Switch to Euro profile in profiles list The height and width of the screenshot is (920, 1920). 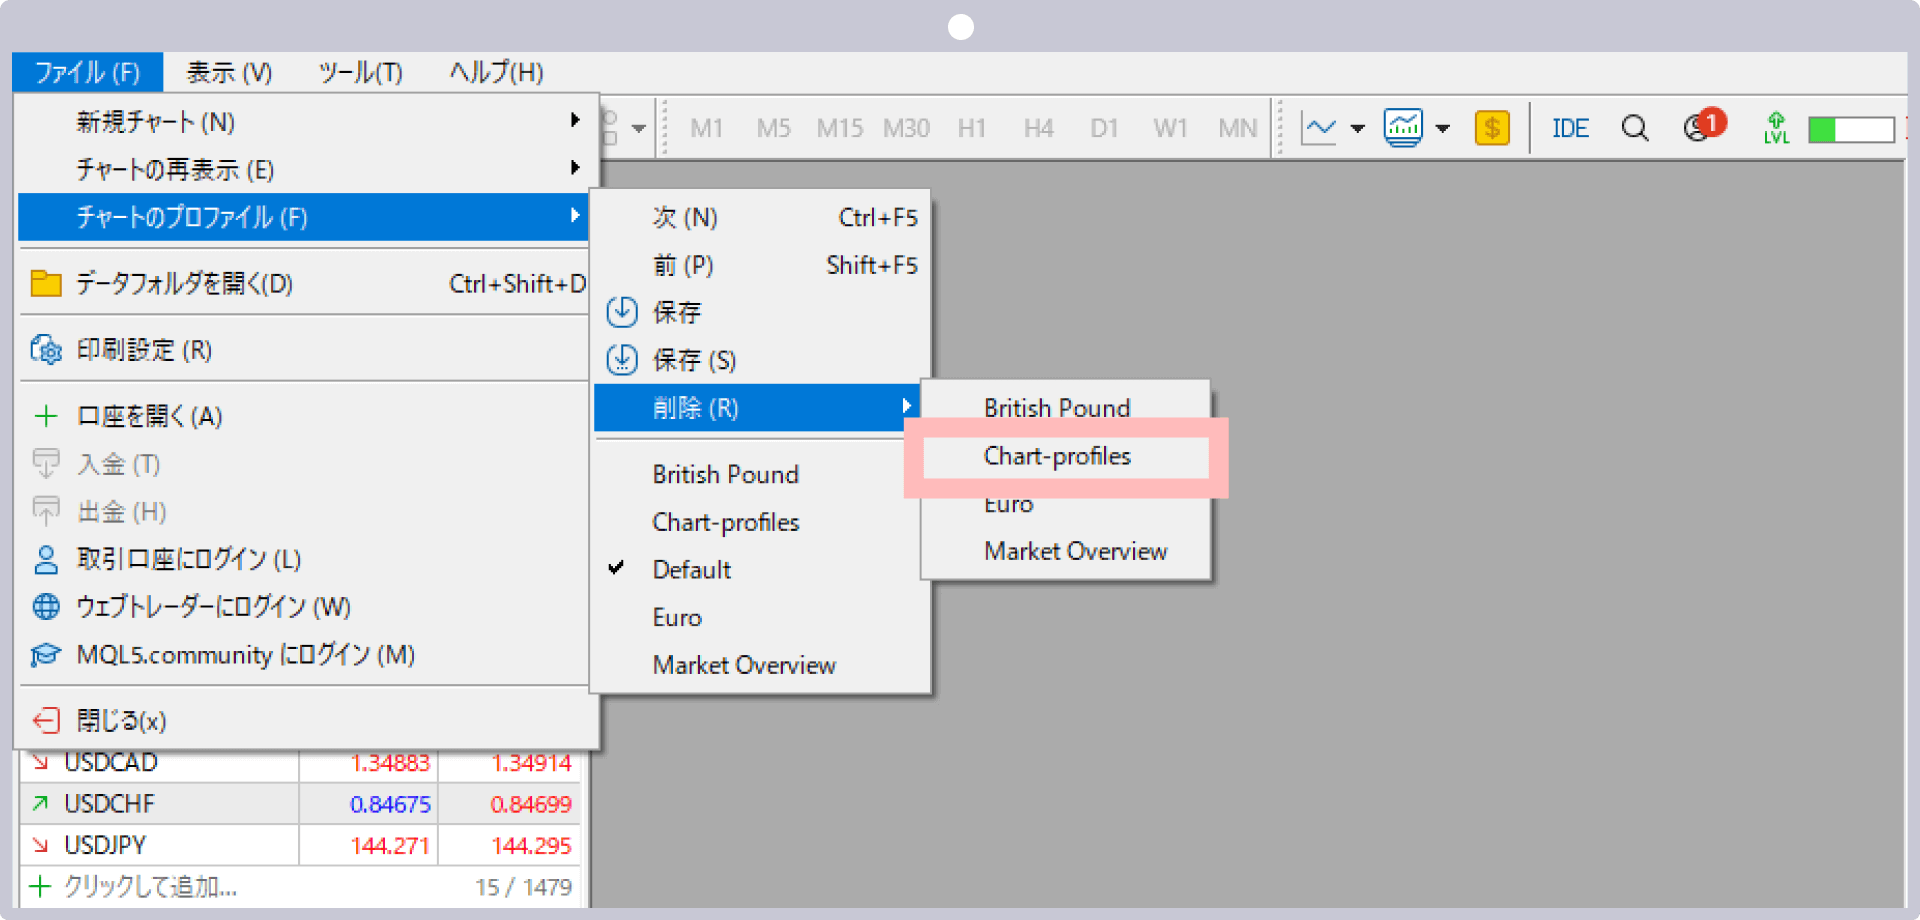(677, 617)
